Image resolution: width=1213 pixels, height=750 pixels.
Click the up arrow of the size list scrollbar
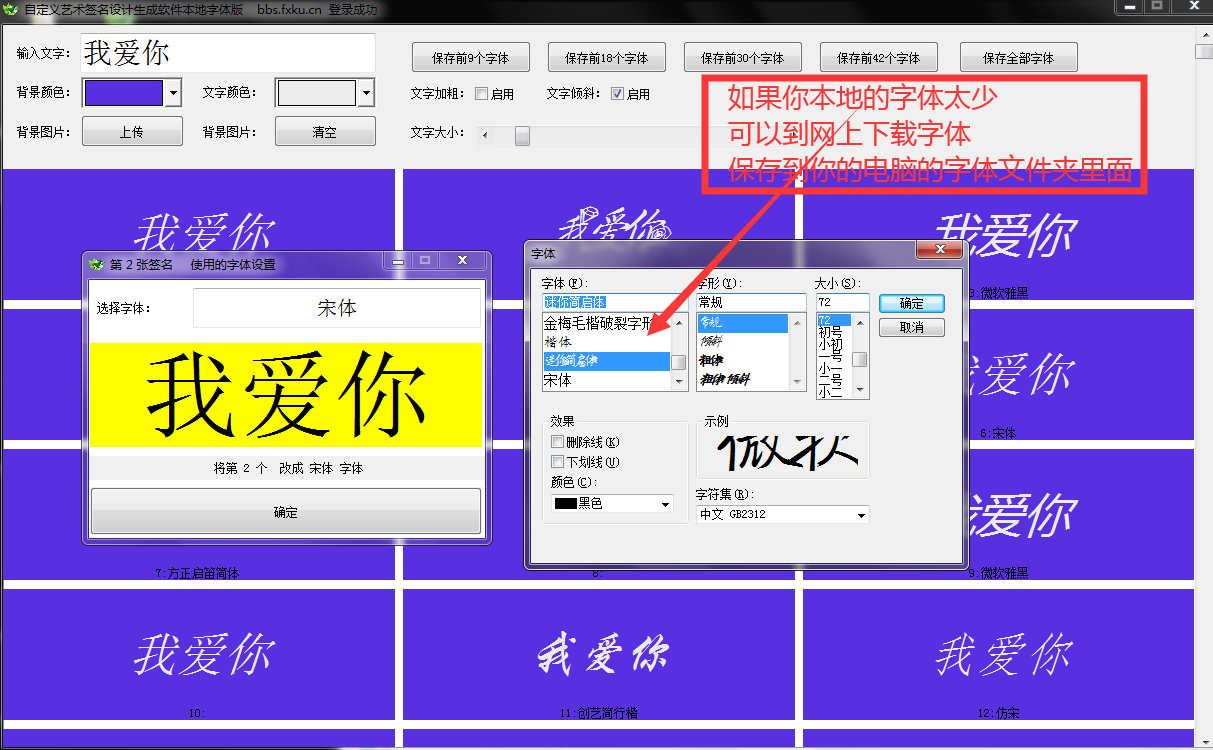(x=860, y=321)
